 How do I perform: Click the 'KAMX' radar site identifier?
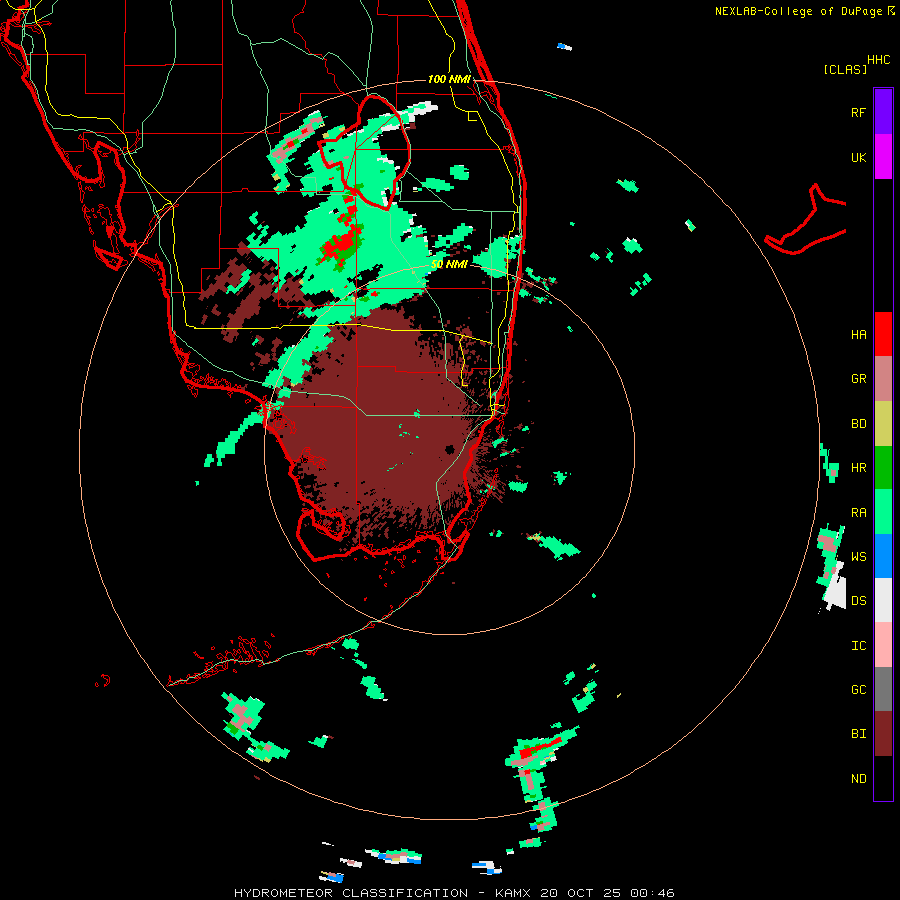click(513, 893)
